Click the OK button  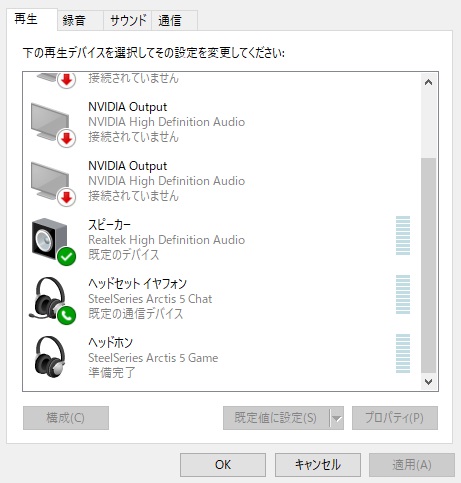click(x=223, y=465)
